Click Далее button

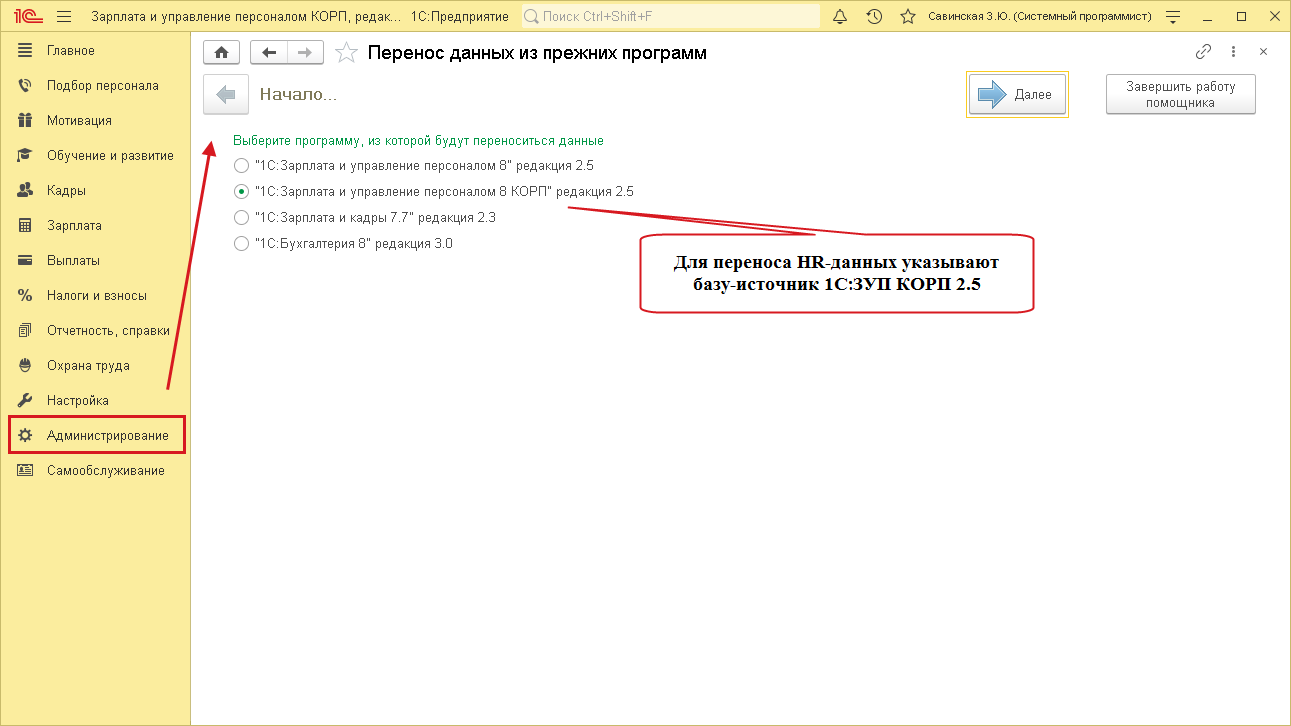[x=1017, y=94]
